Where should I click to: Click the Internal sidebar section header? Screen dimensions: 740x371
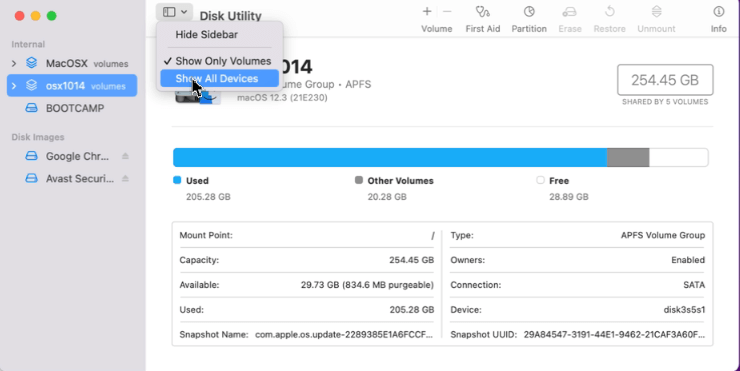(x=28, y=44)
